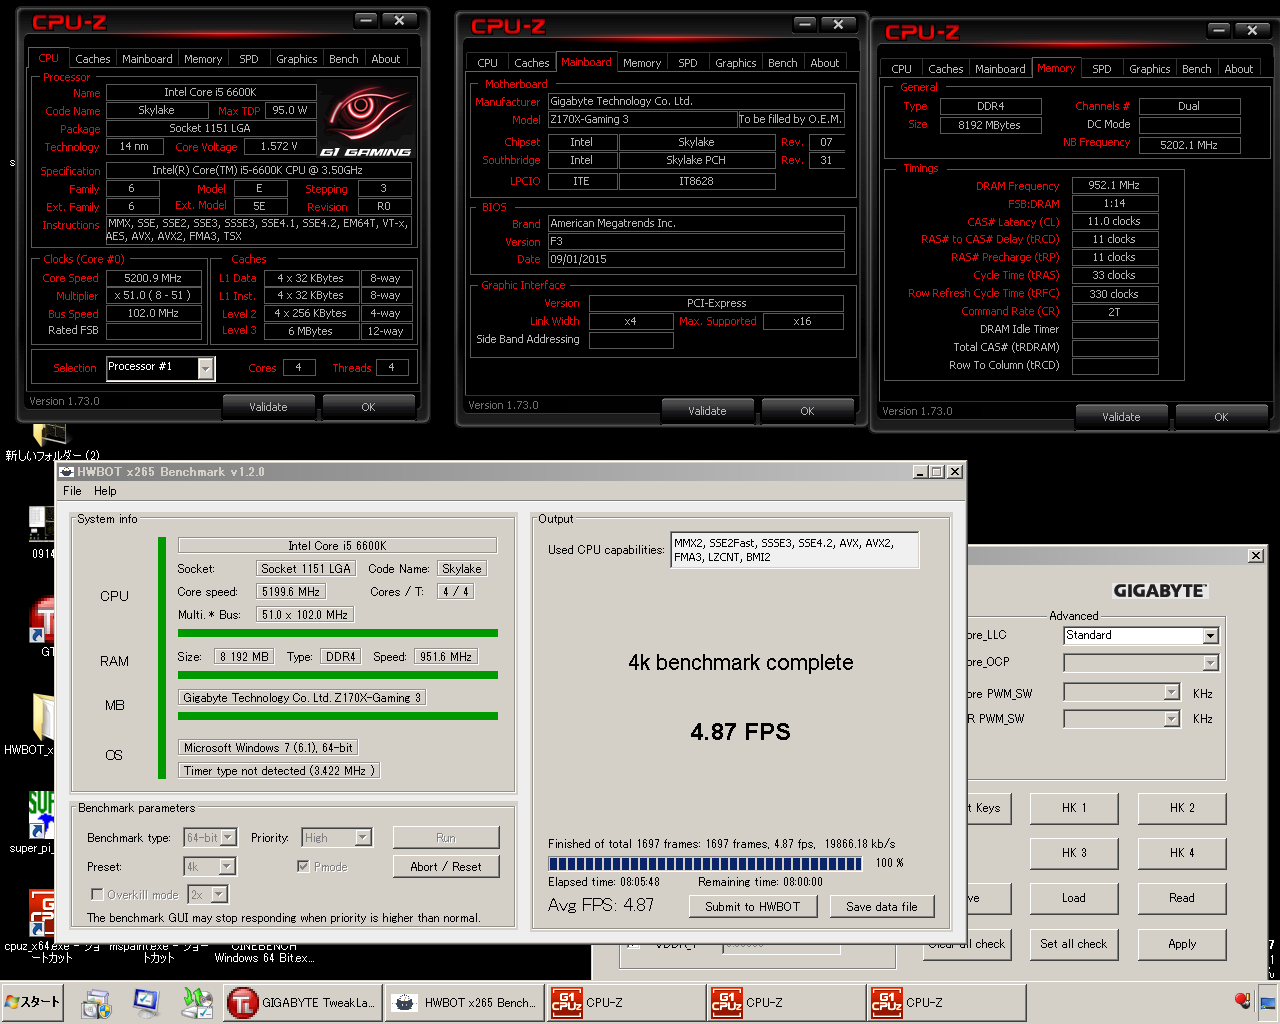
Task: Expand the OCP dropdown in GIGABYTE window
Action: 1210,663
